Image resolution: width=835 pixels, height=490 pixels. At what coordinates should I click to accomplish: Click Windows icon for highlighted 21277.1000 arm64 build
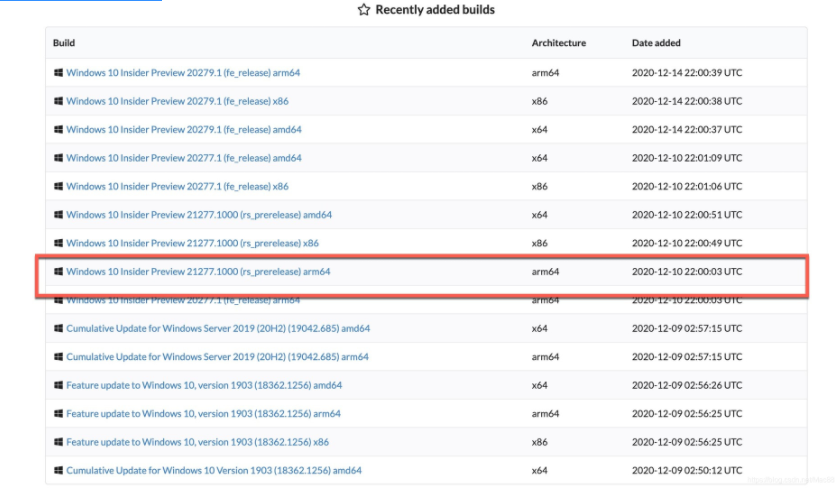pos(59,272)
